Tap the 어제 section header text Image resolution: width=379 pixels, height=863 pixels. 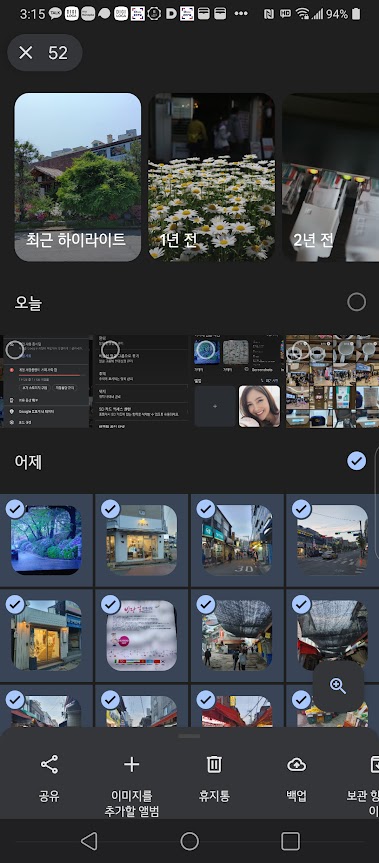28,461
